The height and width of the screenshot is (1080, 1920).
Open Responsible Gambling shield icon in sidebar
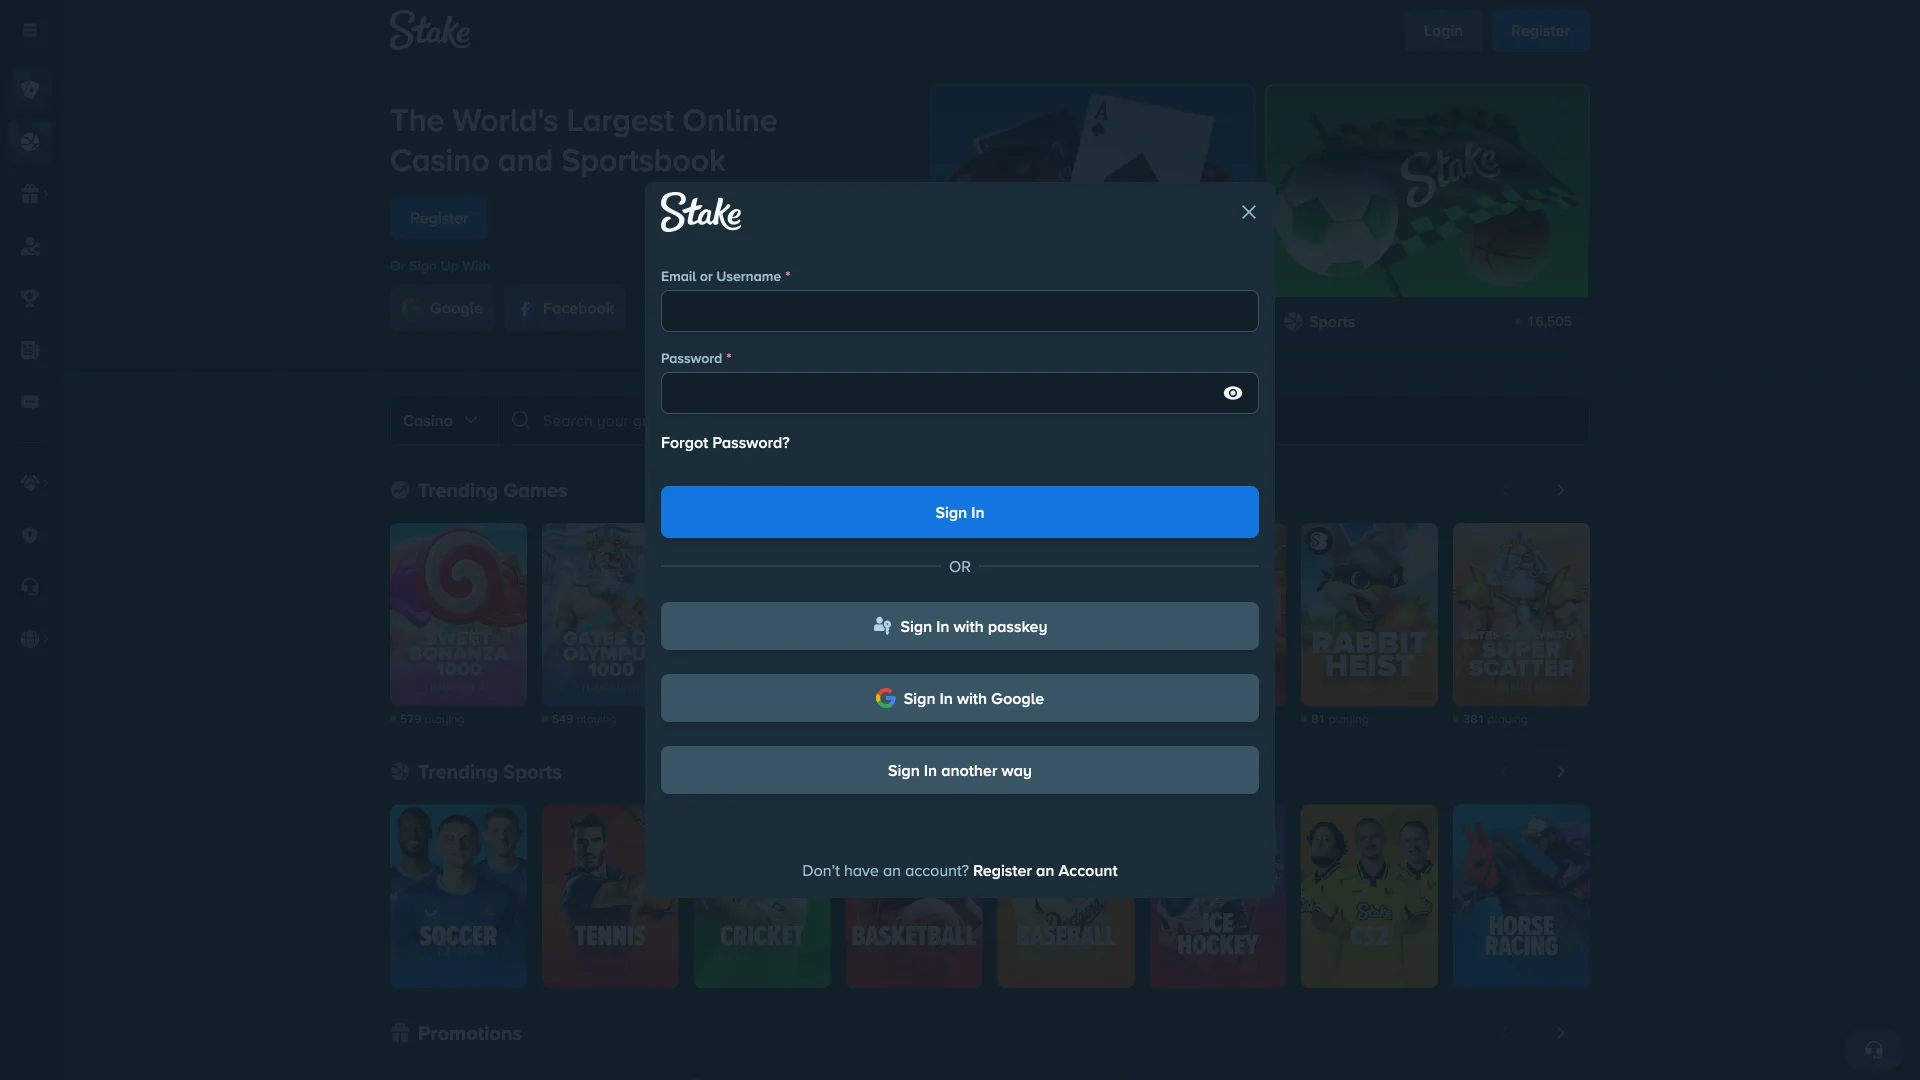(30, 535)
